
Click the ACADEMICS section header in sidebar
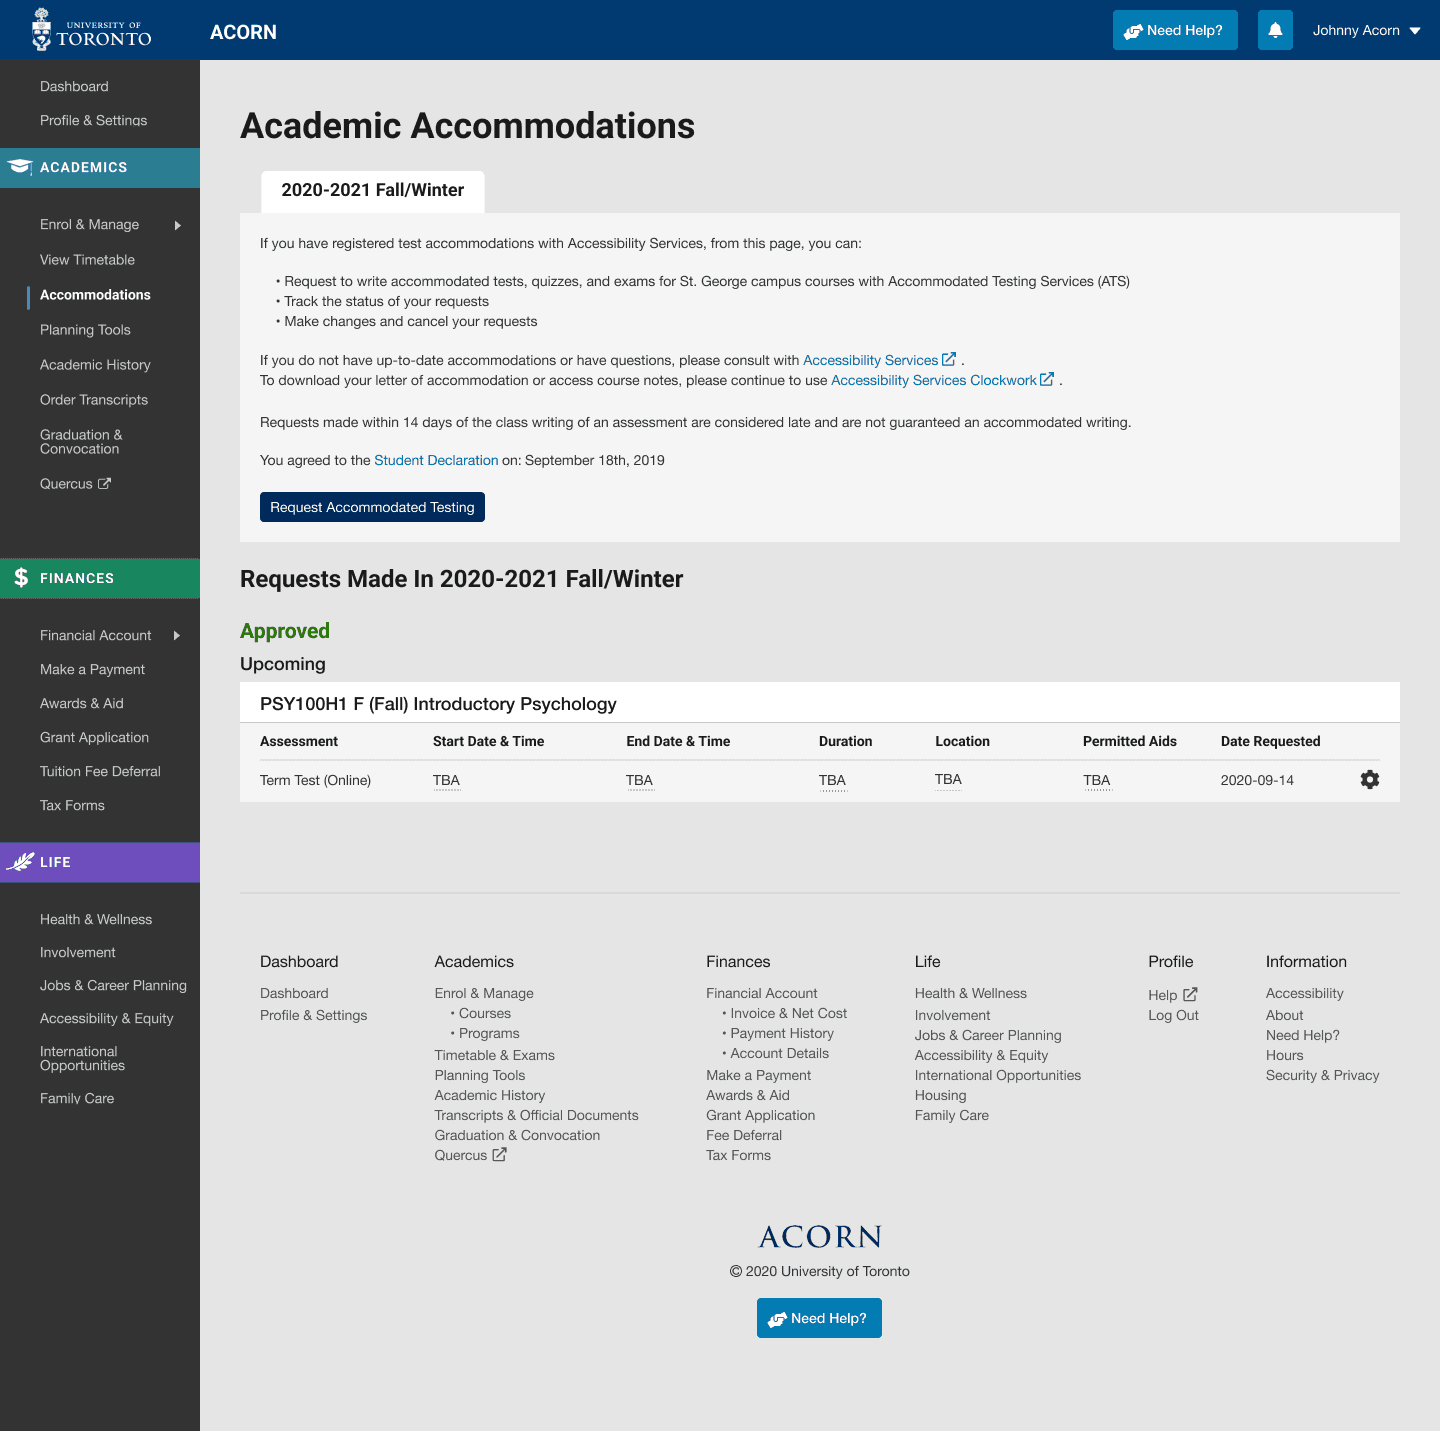[100, 168]
